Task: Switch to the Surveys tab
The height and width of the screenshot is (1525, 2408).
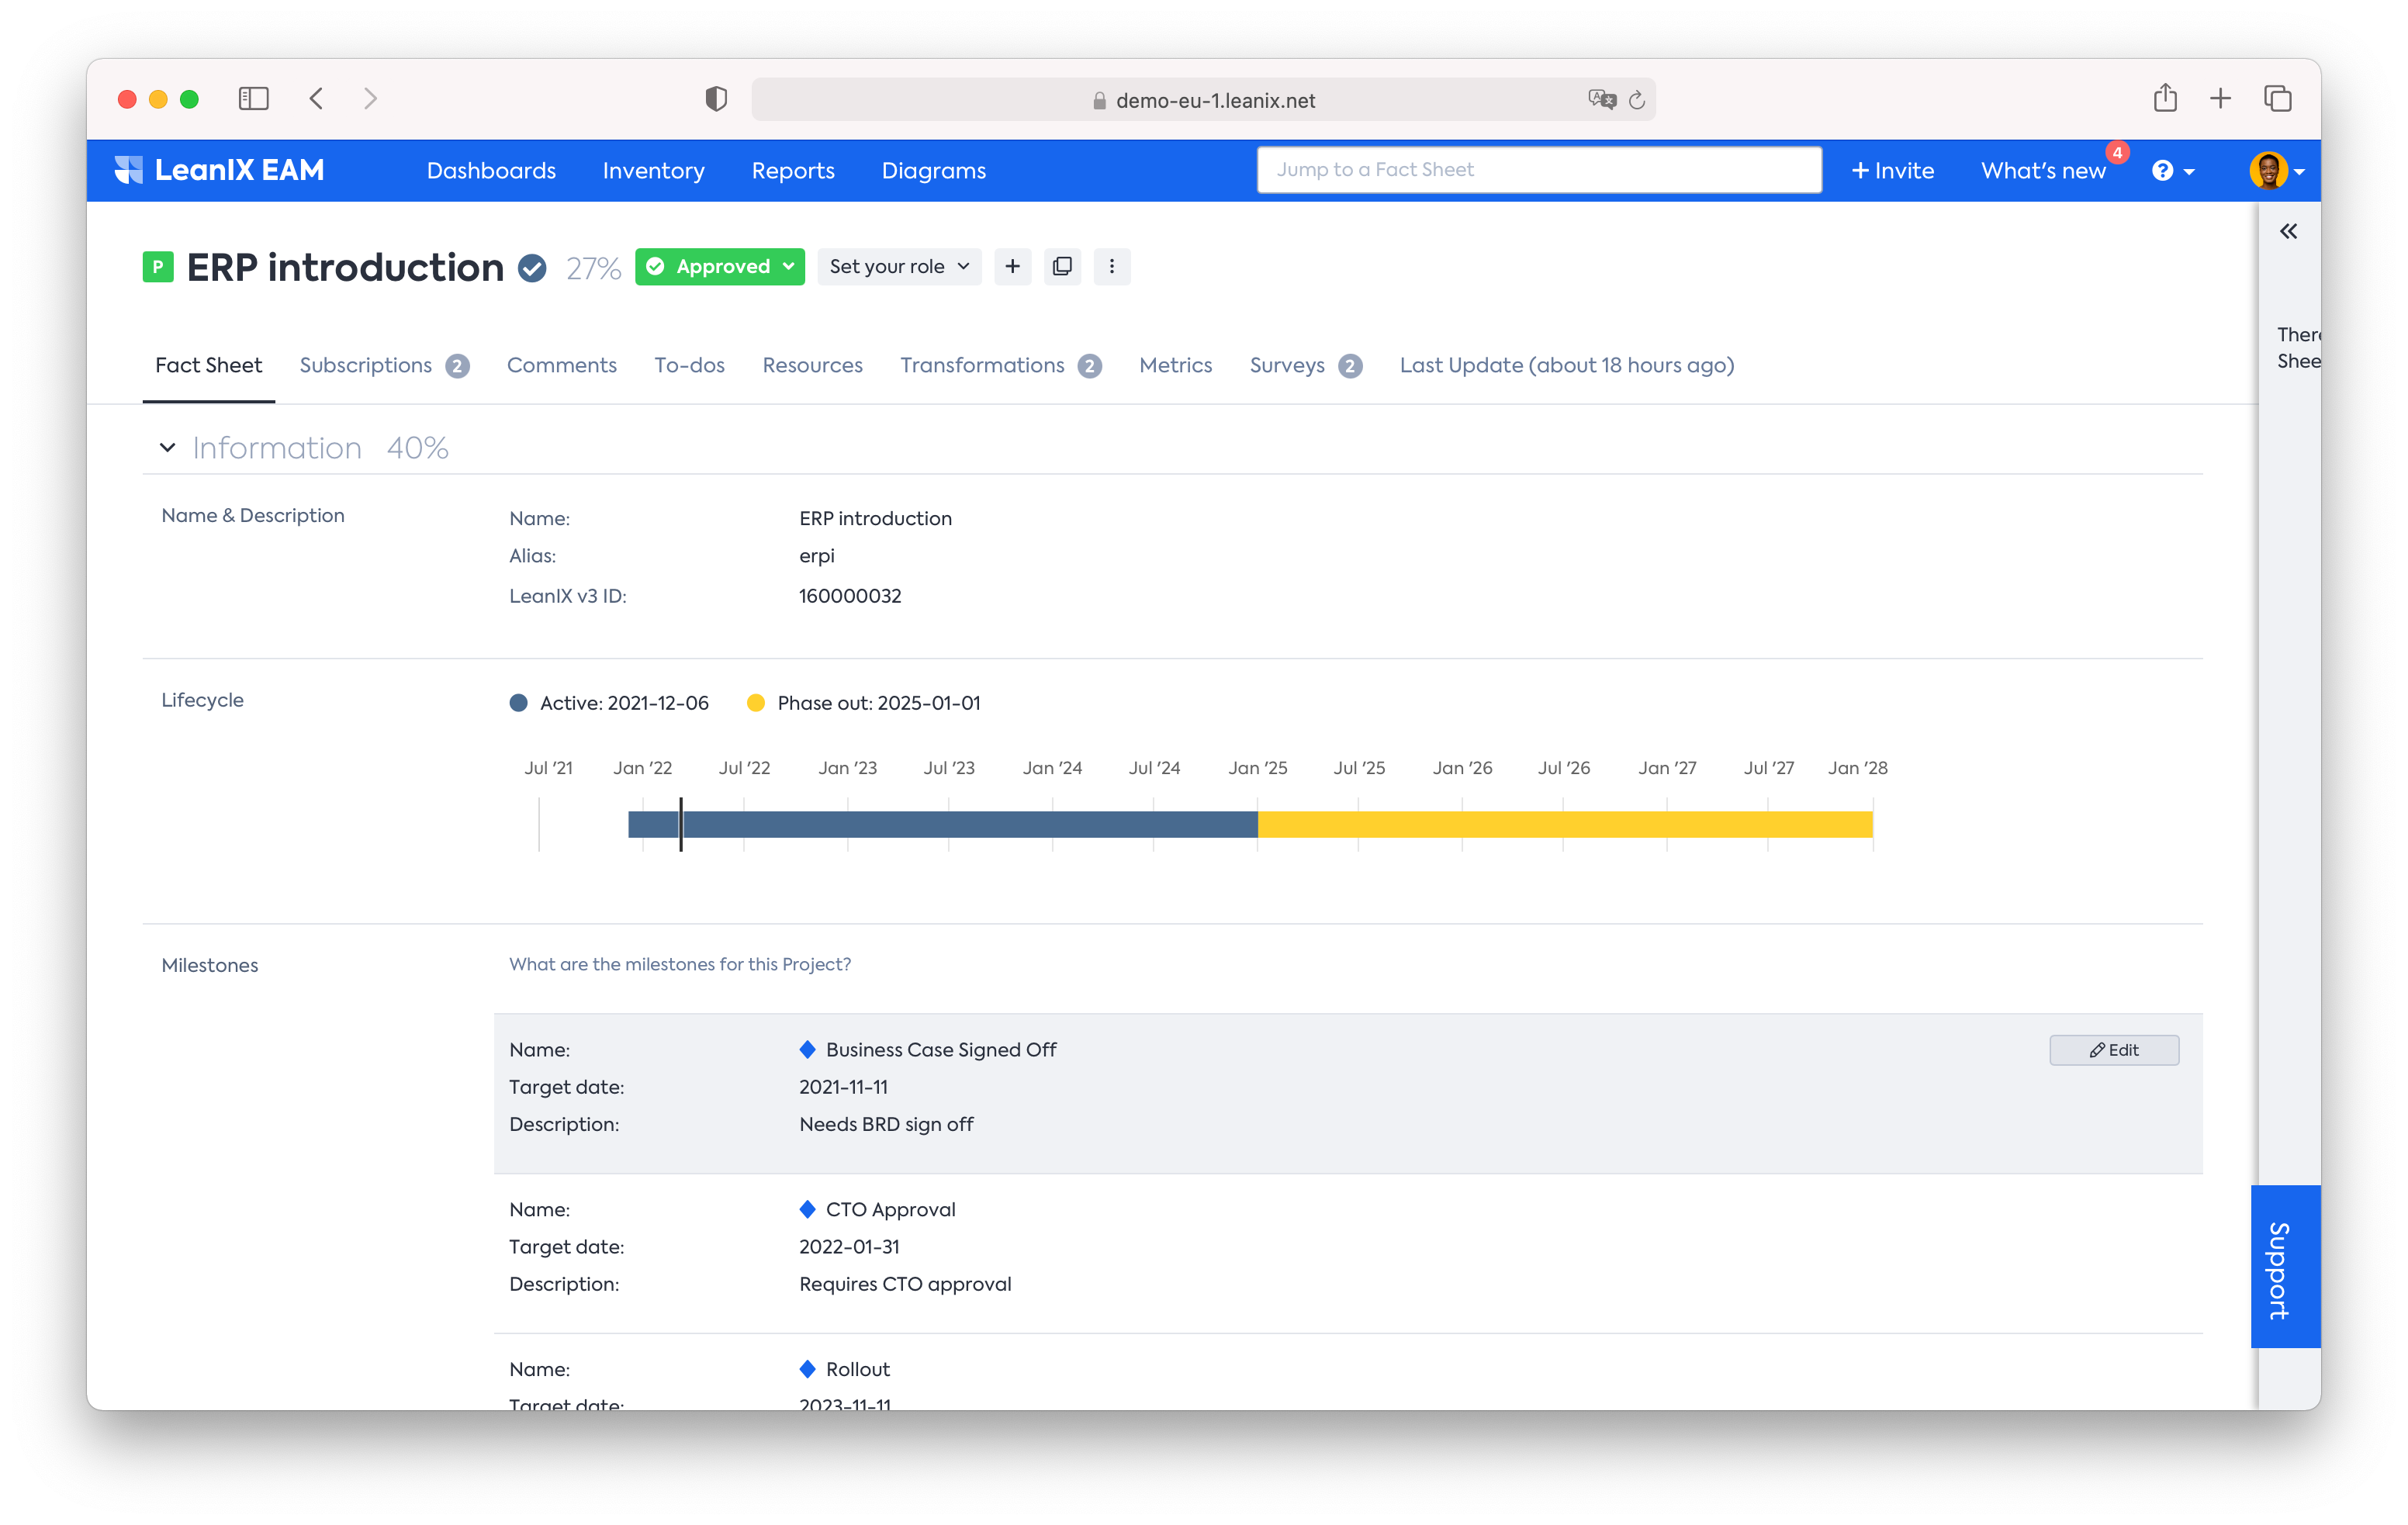Action: click(1305, 365)
